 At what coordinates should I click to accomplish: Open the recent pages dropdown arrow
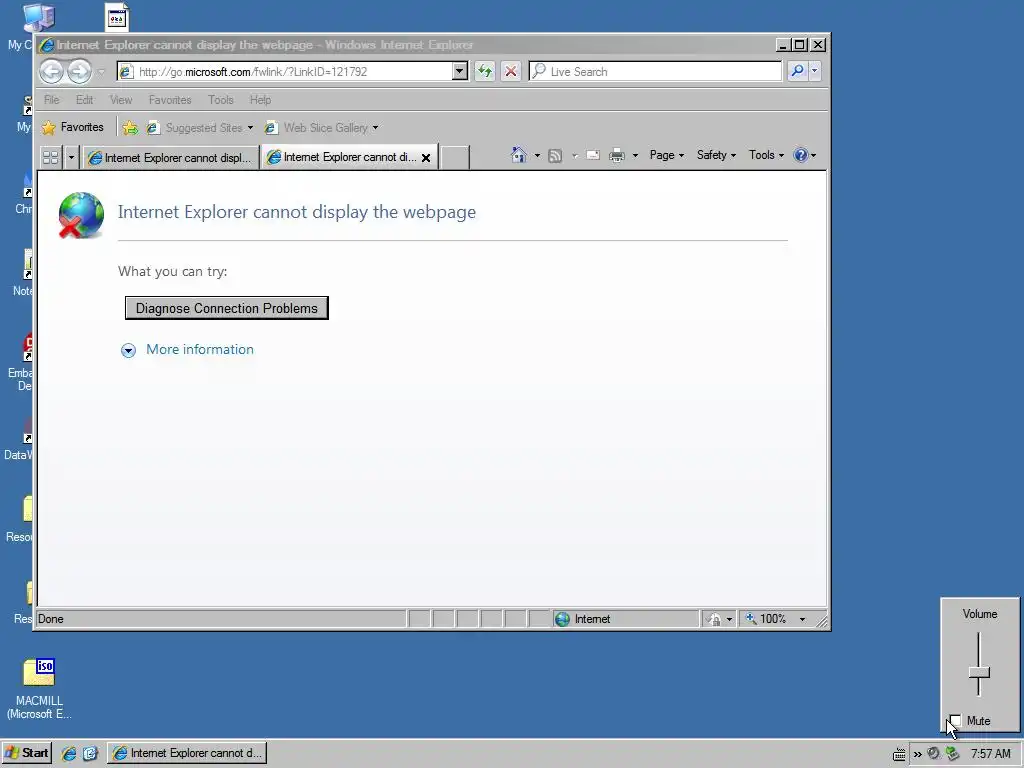[x=101, y=71]
